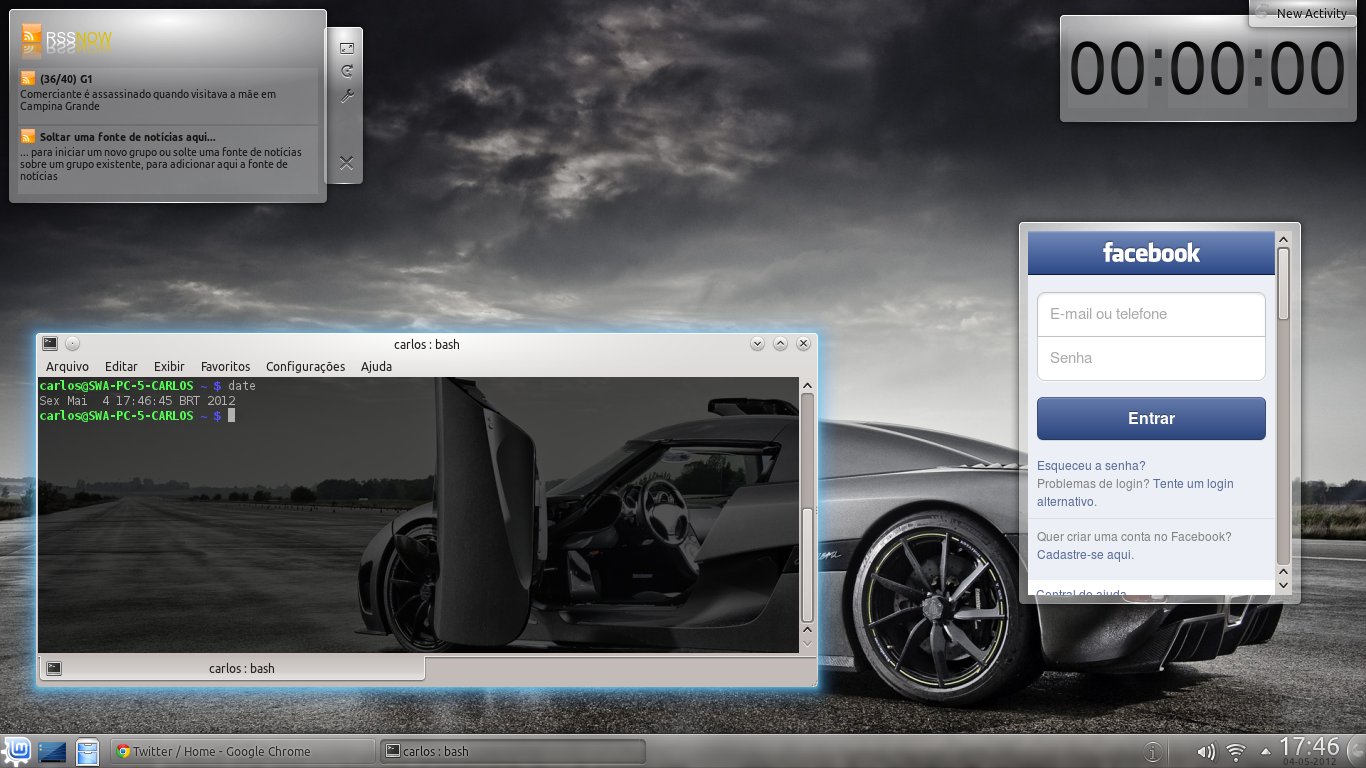The height and width of the screenshot is (768, 1366).
Task: Click the 17:46 clock in the panel
Action: click(1309, 746)
